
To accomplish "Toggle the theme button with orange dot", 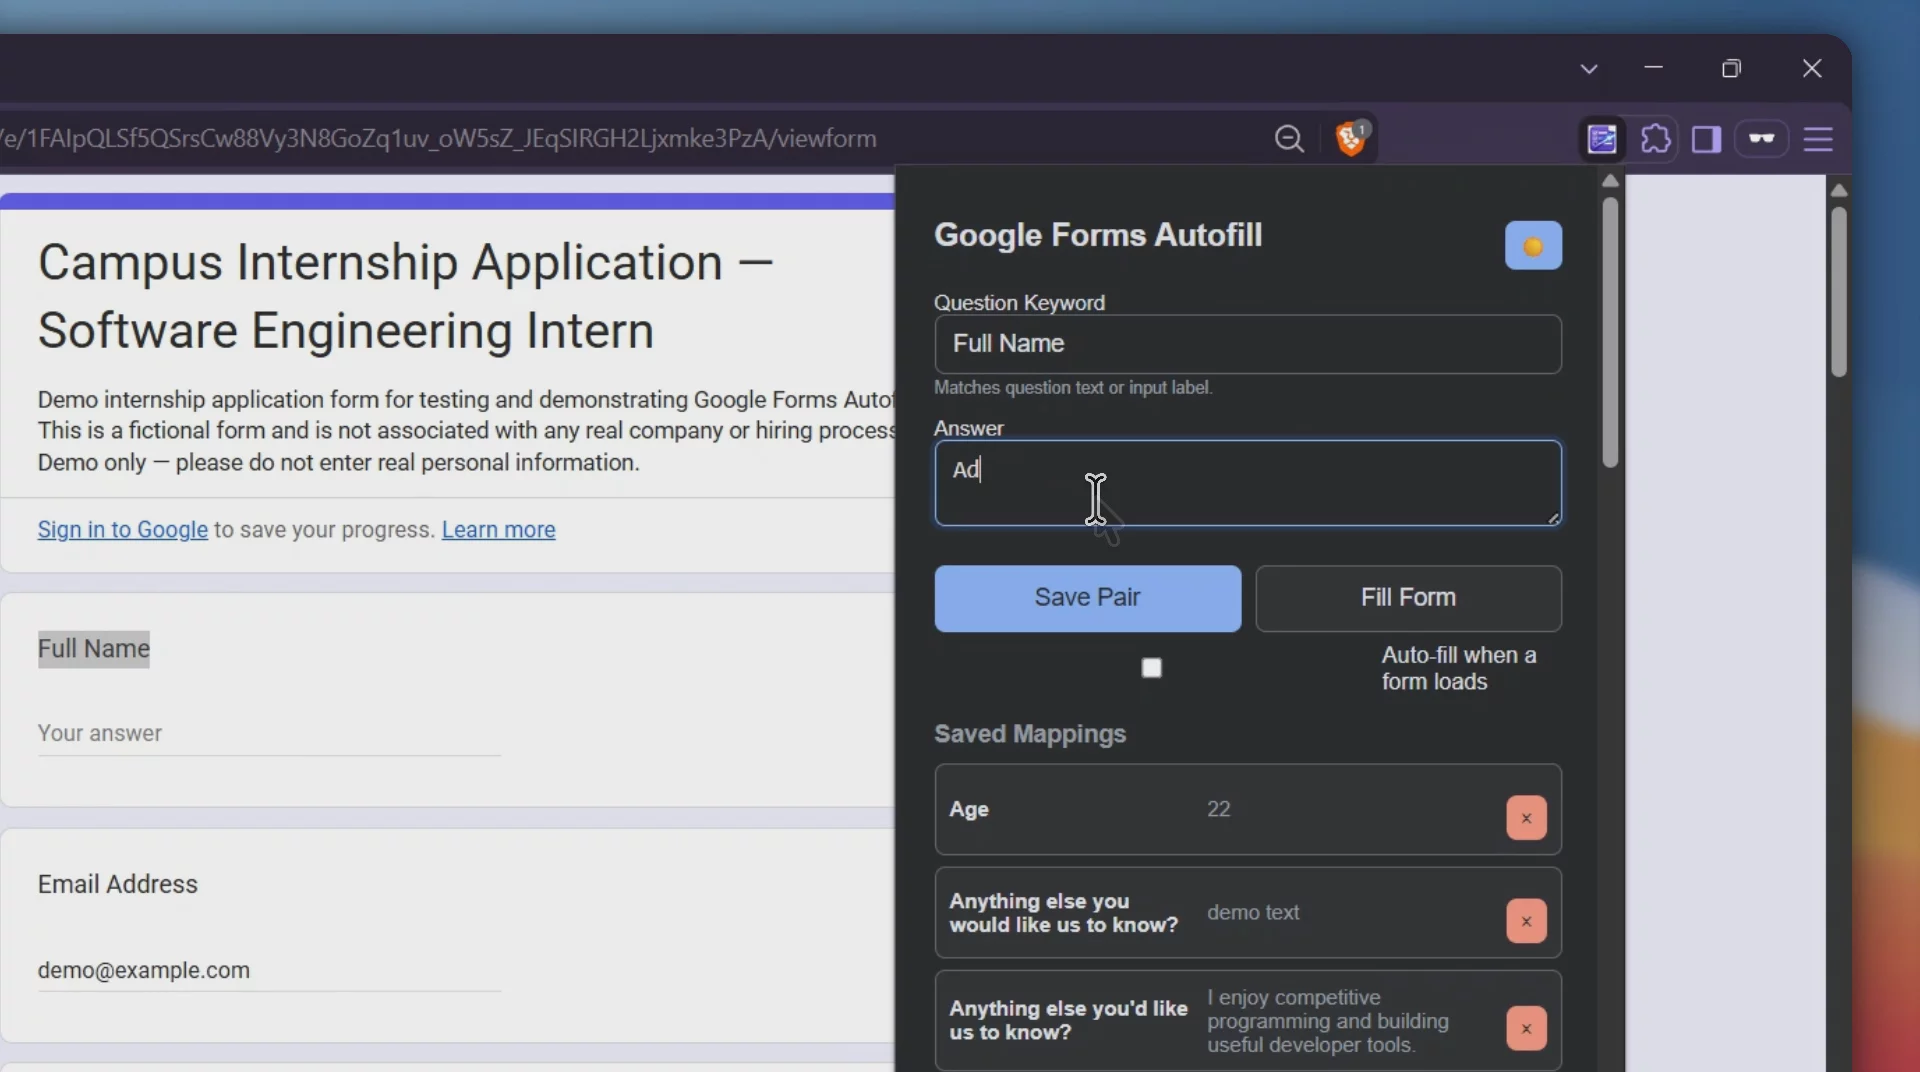I will (x=1533, y=246).
